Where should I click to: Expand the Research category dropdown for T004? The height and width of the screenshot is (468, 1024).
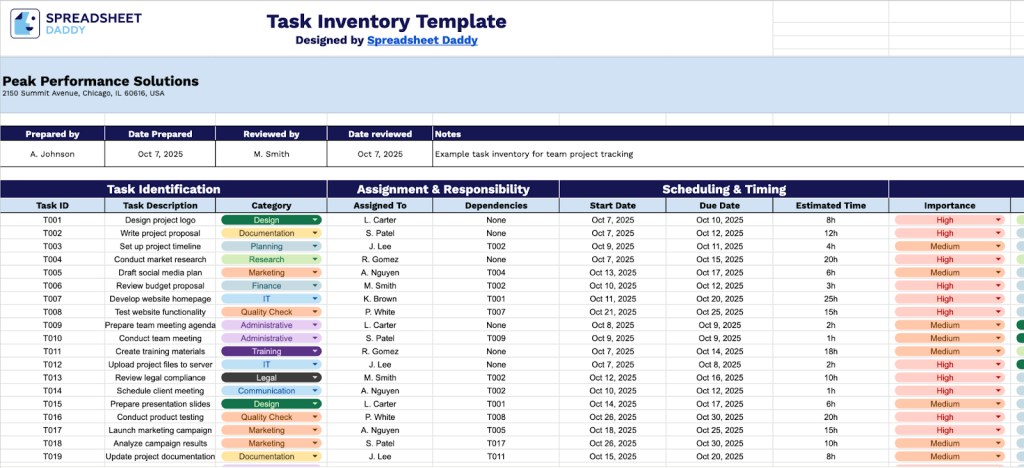tap(315, 259)
